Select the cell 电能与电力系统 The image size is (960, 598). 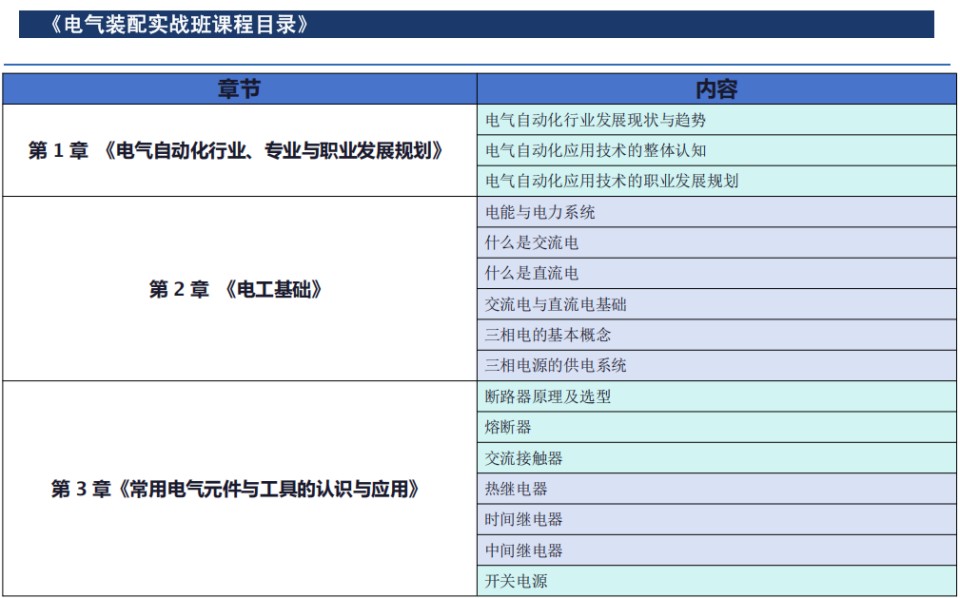pos(716,212)
